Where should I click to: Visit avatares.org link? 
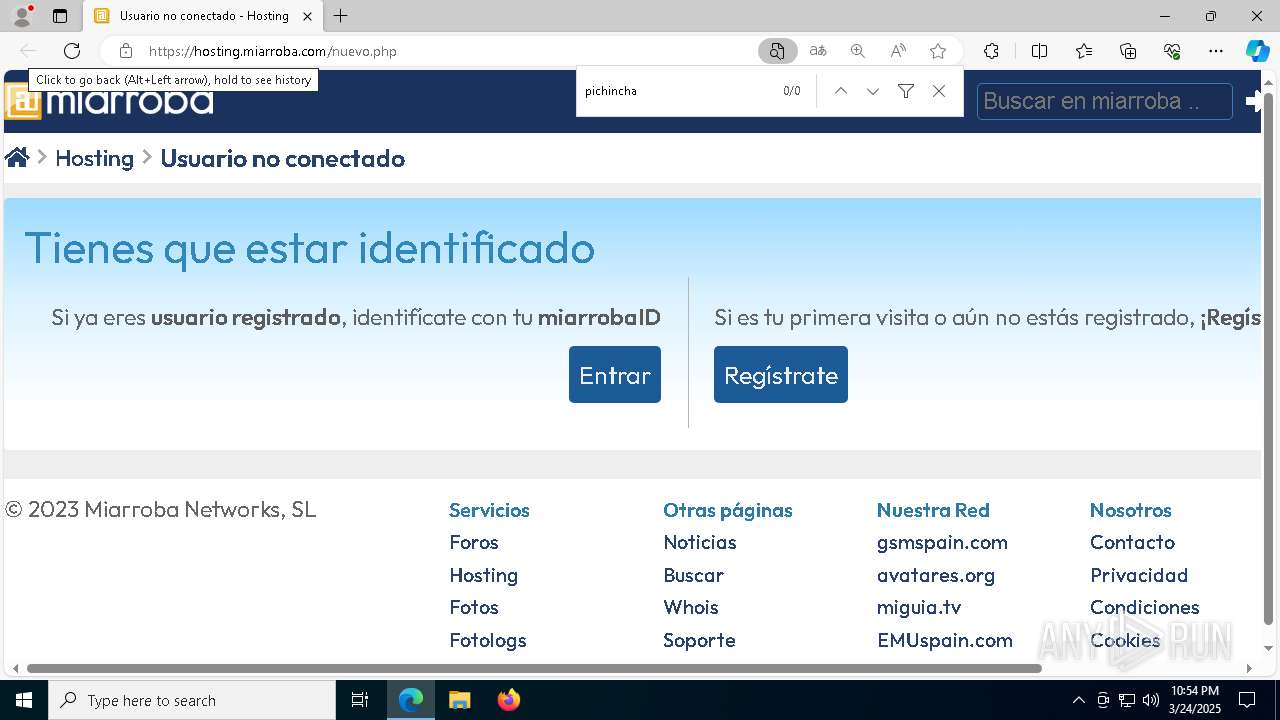click(x=936, y=575)
